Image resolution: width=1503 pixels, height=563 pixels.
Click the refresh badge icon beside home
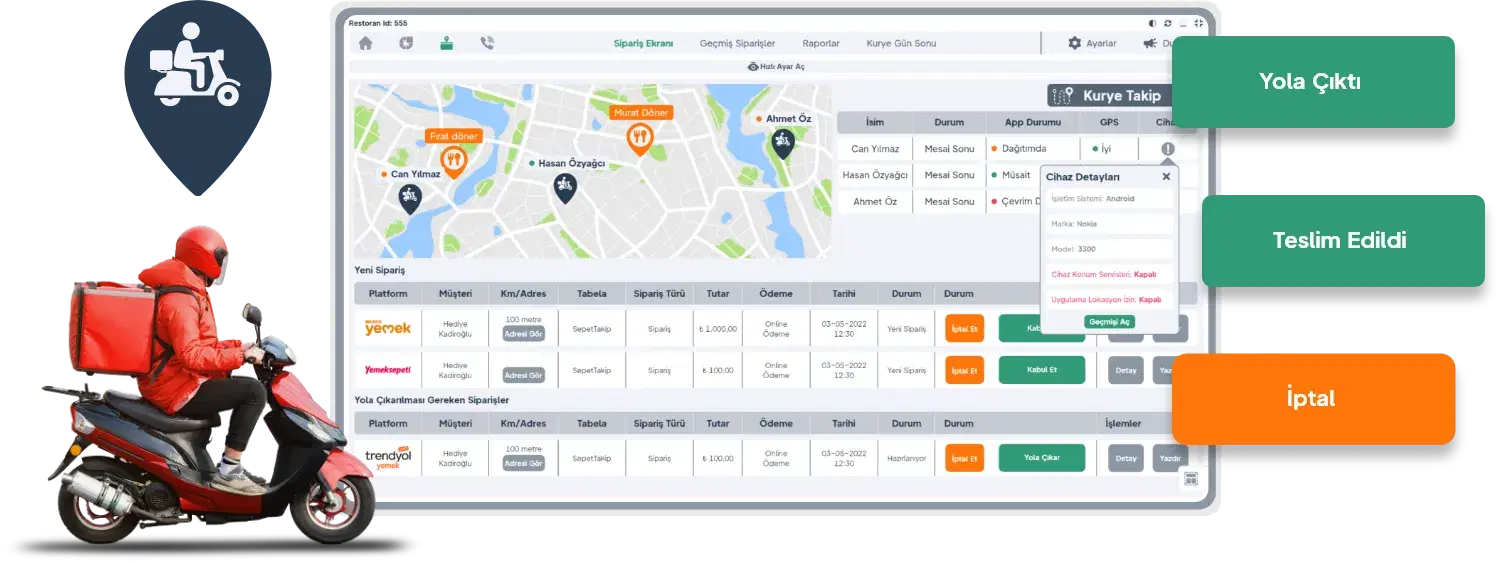[x=405, y=43]
